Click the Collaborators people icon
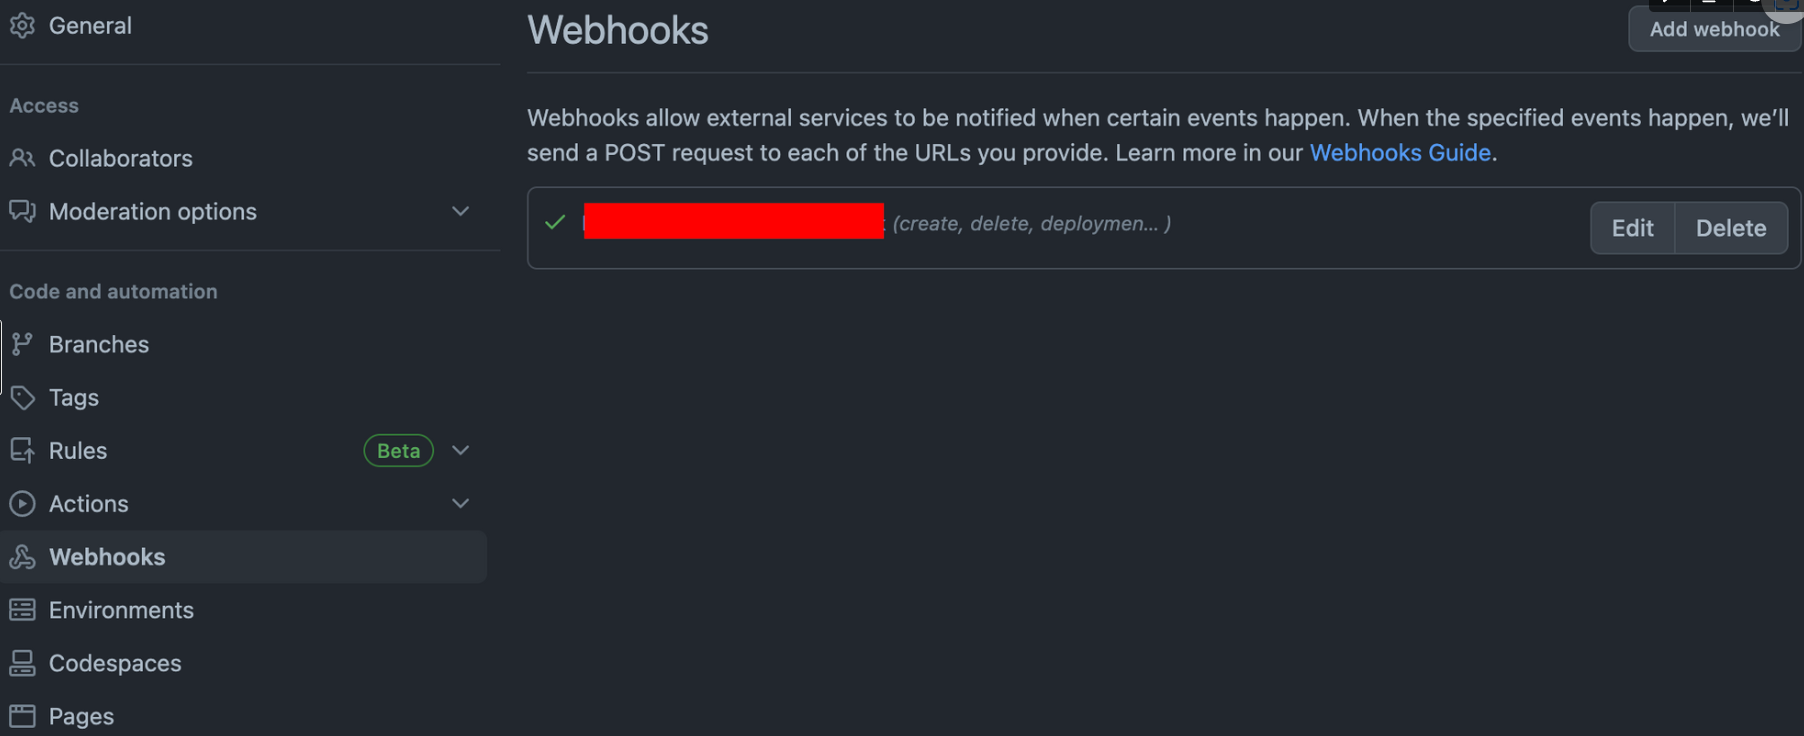This screenshot has height=736, width=1804. [x=22, y=158]
